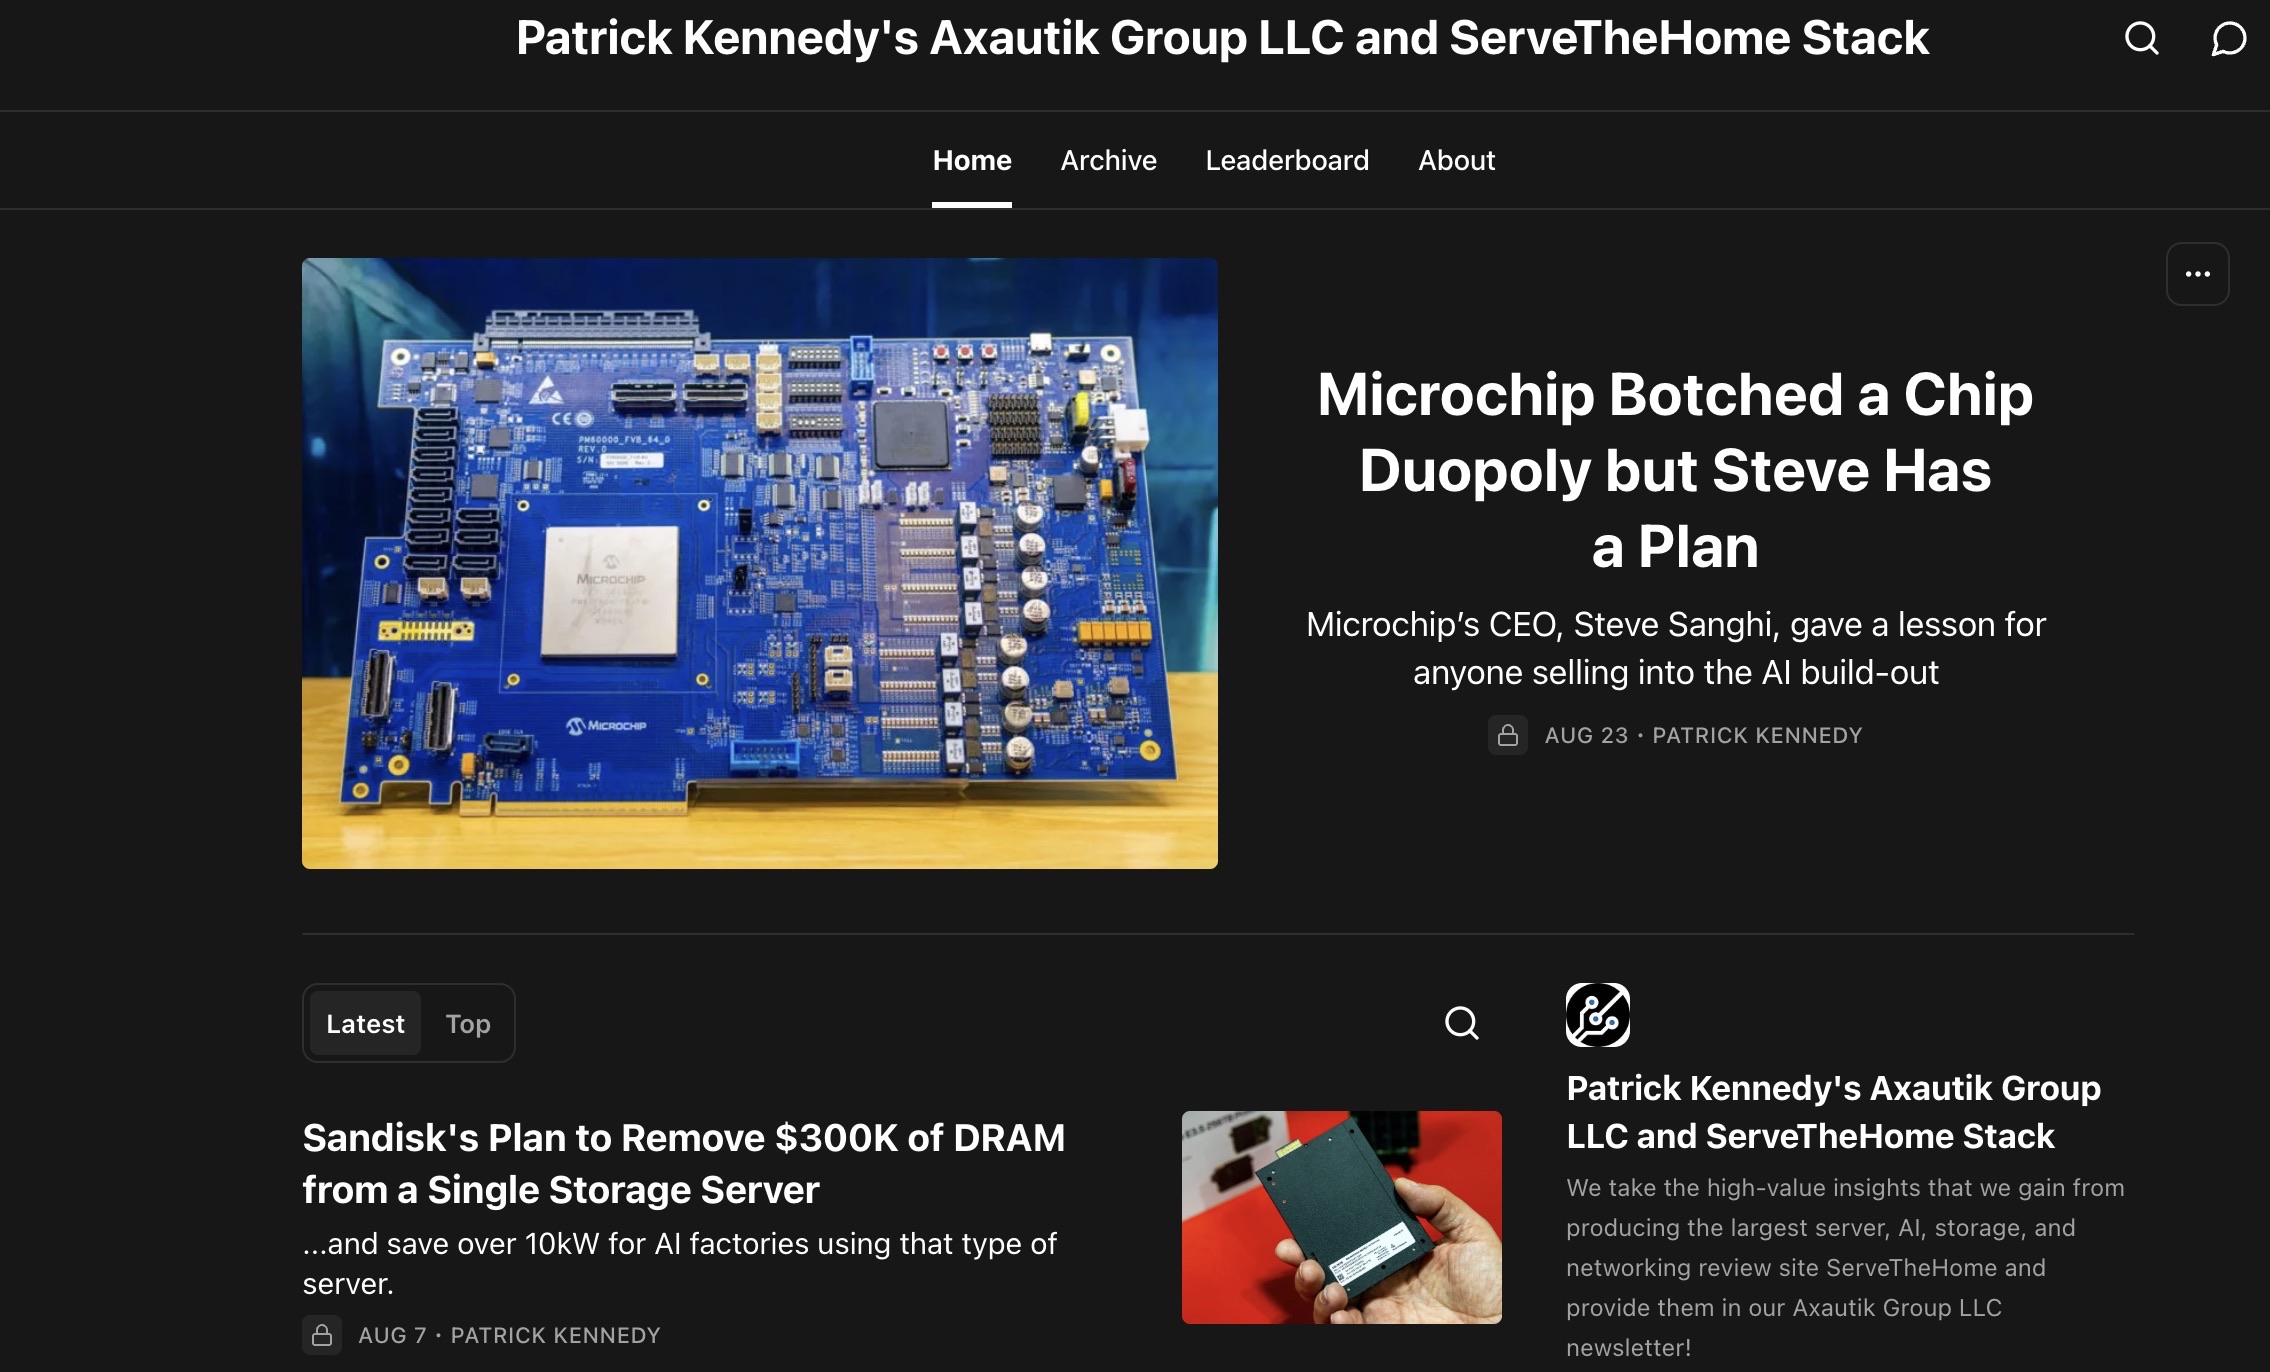The height and width of the screenshot is (1372, 2270).
Task: Click the lock icon next to AUG 7
Action: [322, 1335]
